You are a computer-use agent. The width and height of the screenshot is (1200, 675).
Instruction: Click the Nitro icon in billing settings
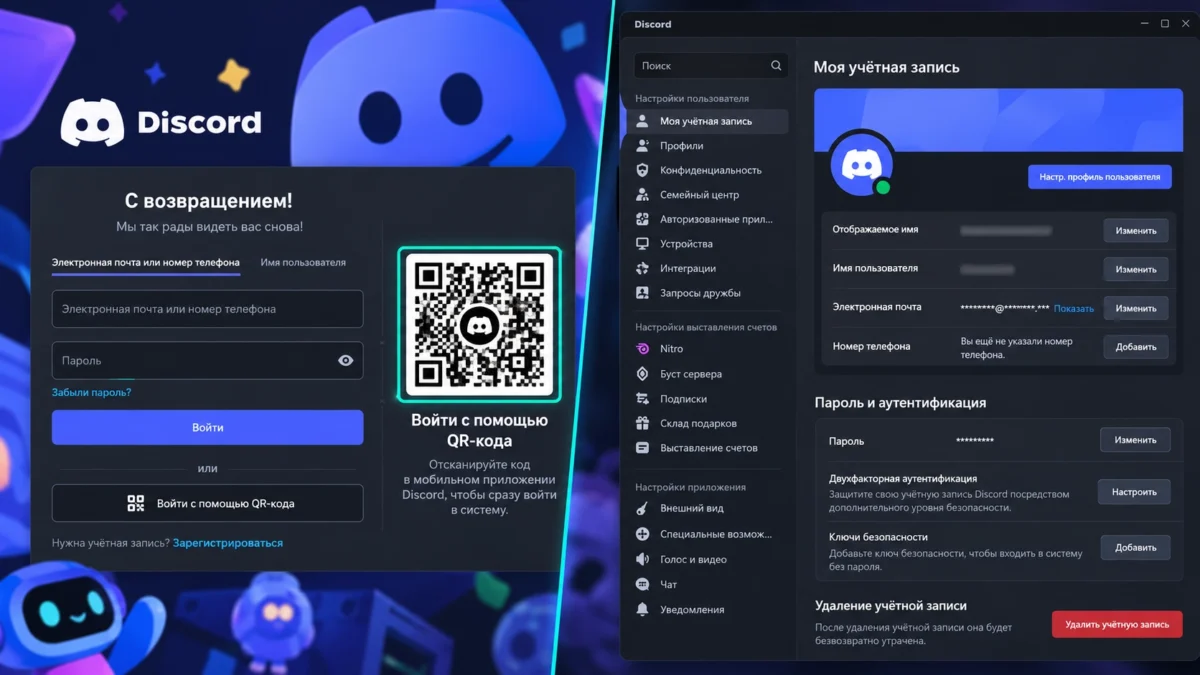point(642,349)
